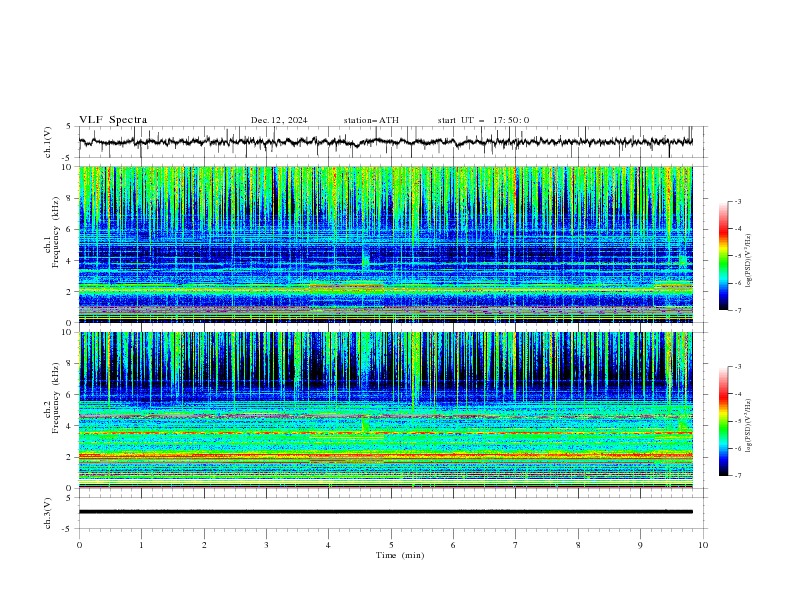Click time axis tick label "3"
Image resolution: width=792 pixels, height=612 pixels.
(x=266, y=545)
